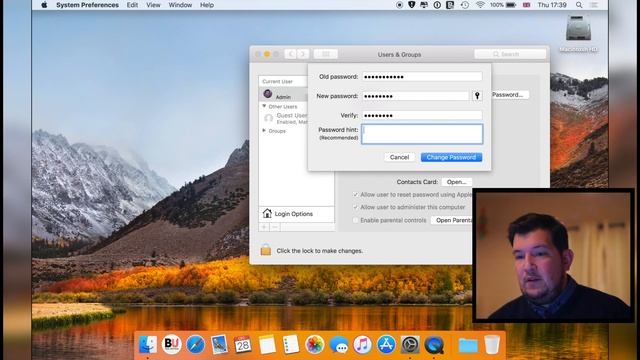Show all preferences grid button
The height and width of the screenshot is (360, 640).
coord(325,54)
